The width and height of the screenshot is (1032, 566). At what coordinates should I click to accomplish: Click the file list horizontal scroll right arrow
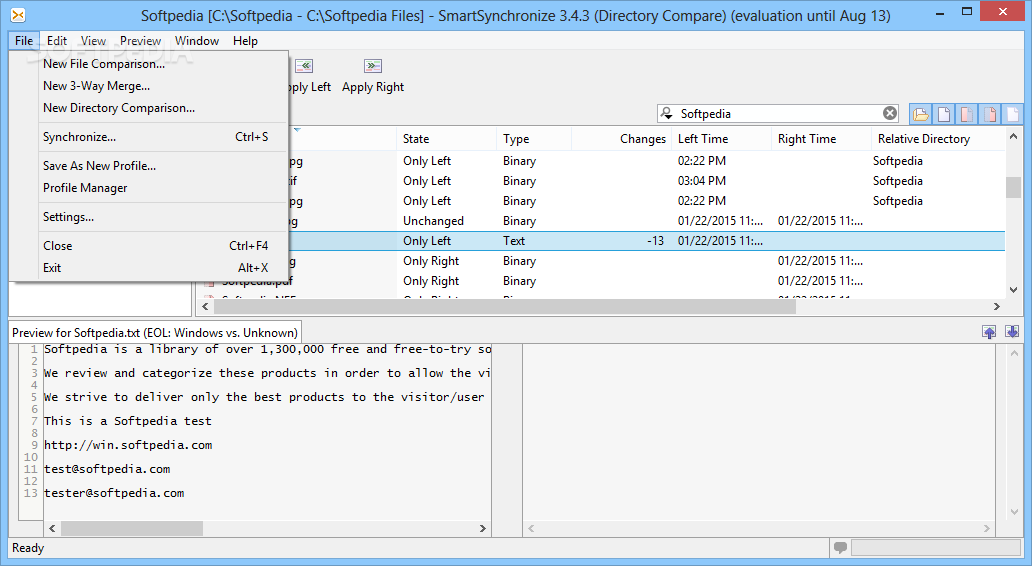click(x=996, y=307)
